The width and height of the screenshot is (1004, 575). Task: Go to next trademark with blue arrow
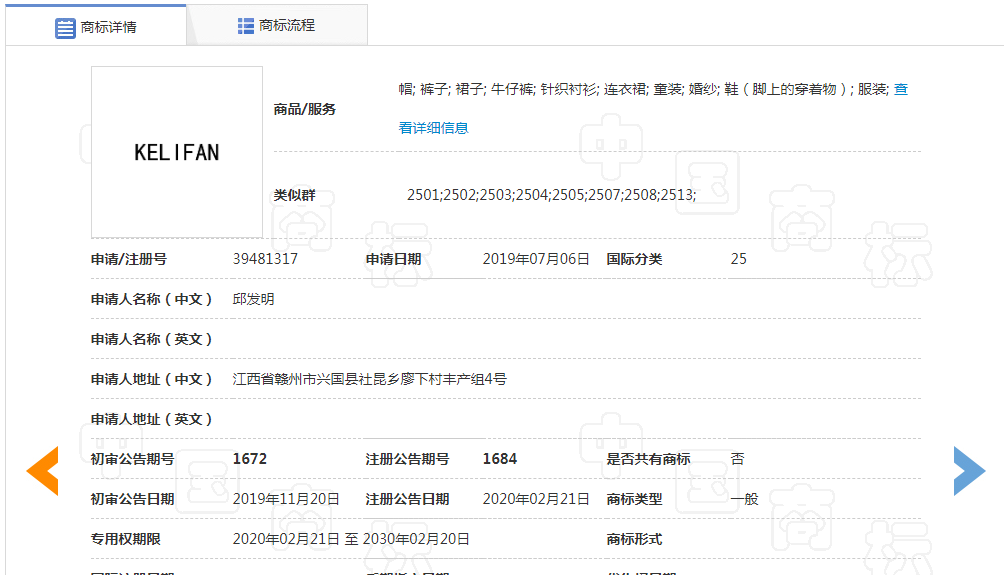(968, 471)
